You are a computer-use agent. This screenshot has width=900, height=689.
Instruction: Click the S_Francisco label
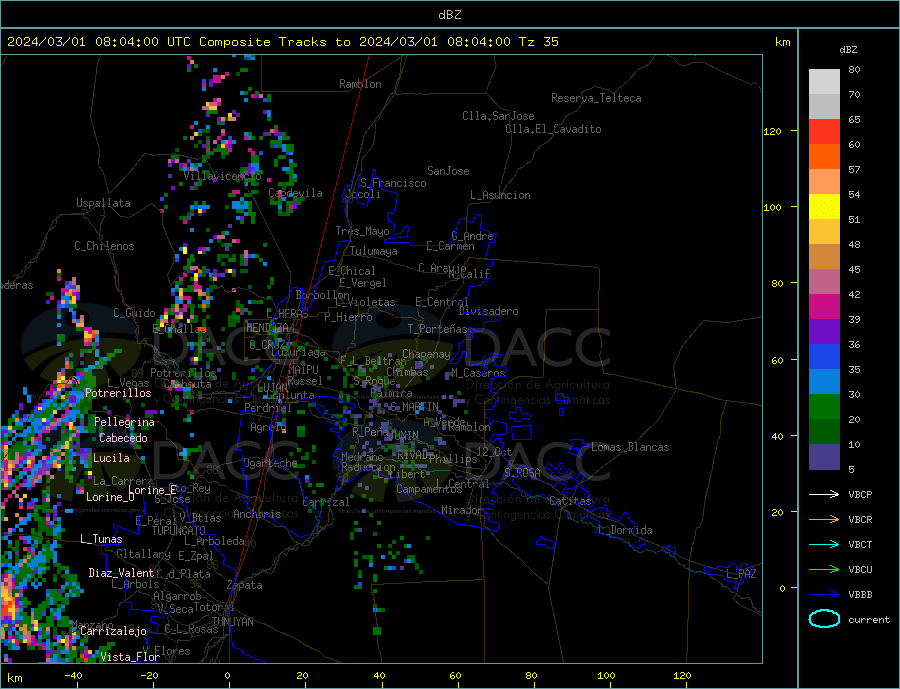click(393, 183)
